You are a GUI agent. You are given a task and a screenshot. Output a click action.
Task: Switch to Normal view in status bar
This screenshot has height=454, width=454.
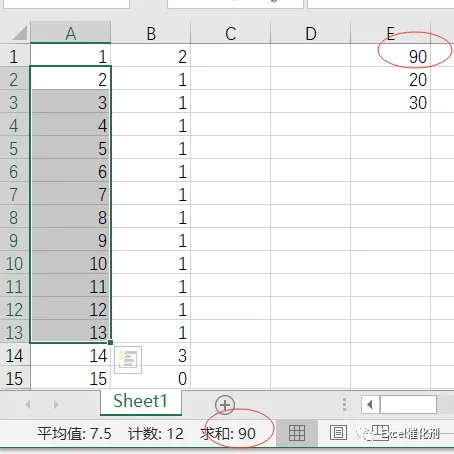tap(297, 433)
